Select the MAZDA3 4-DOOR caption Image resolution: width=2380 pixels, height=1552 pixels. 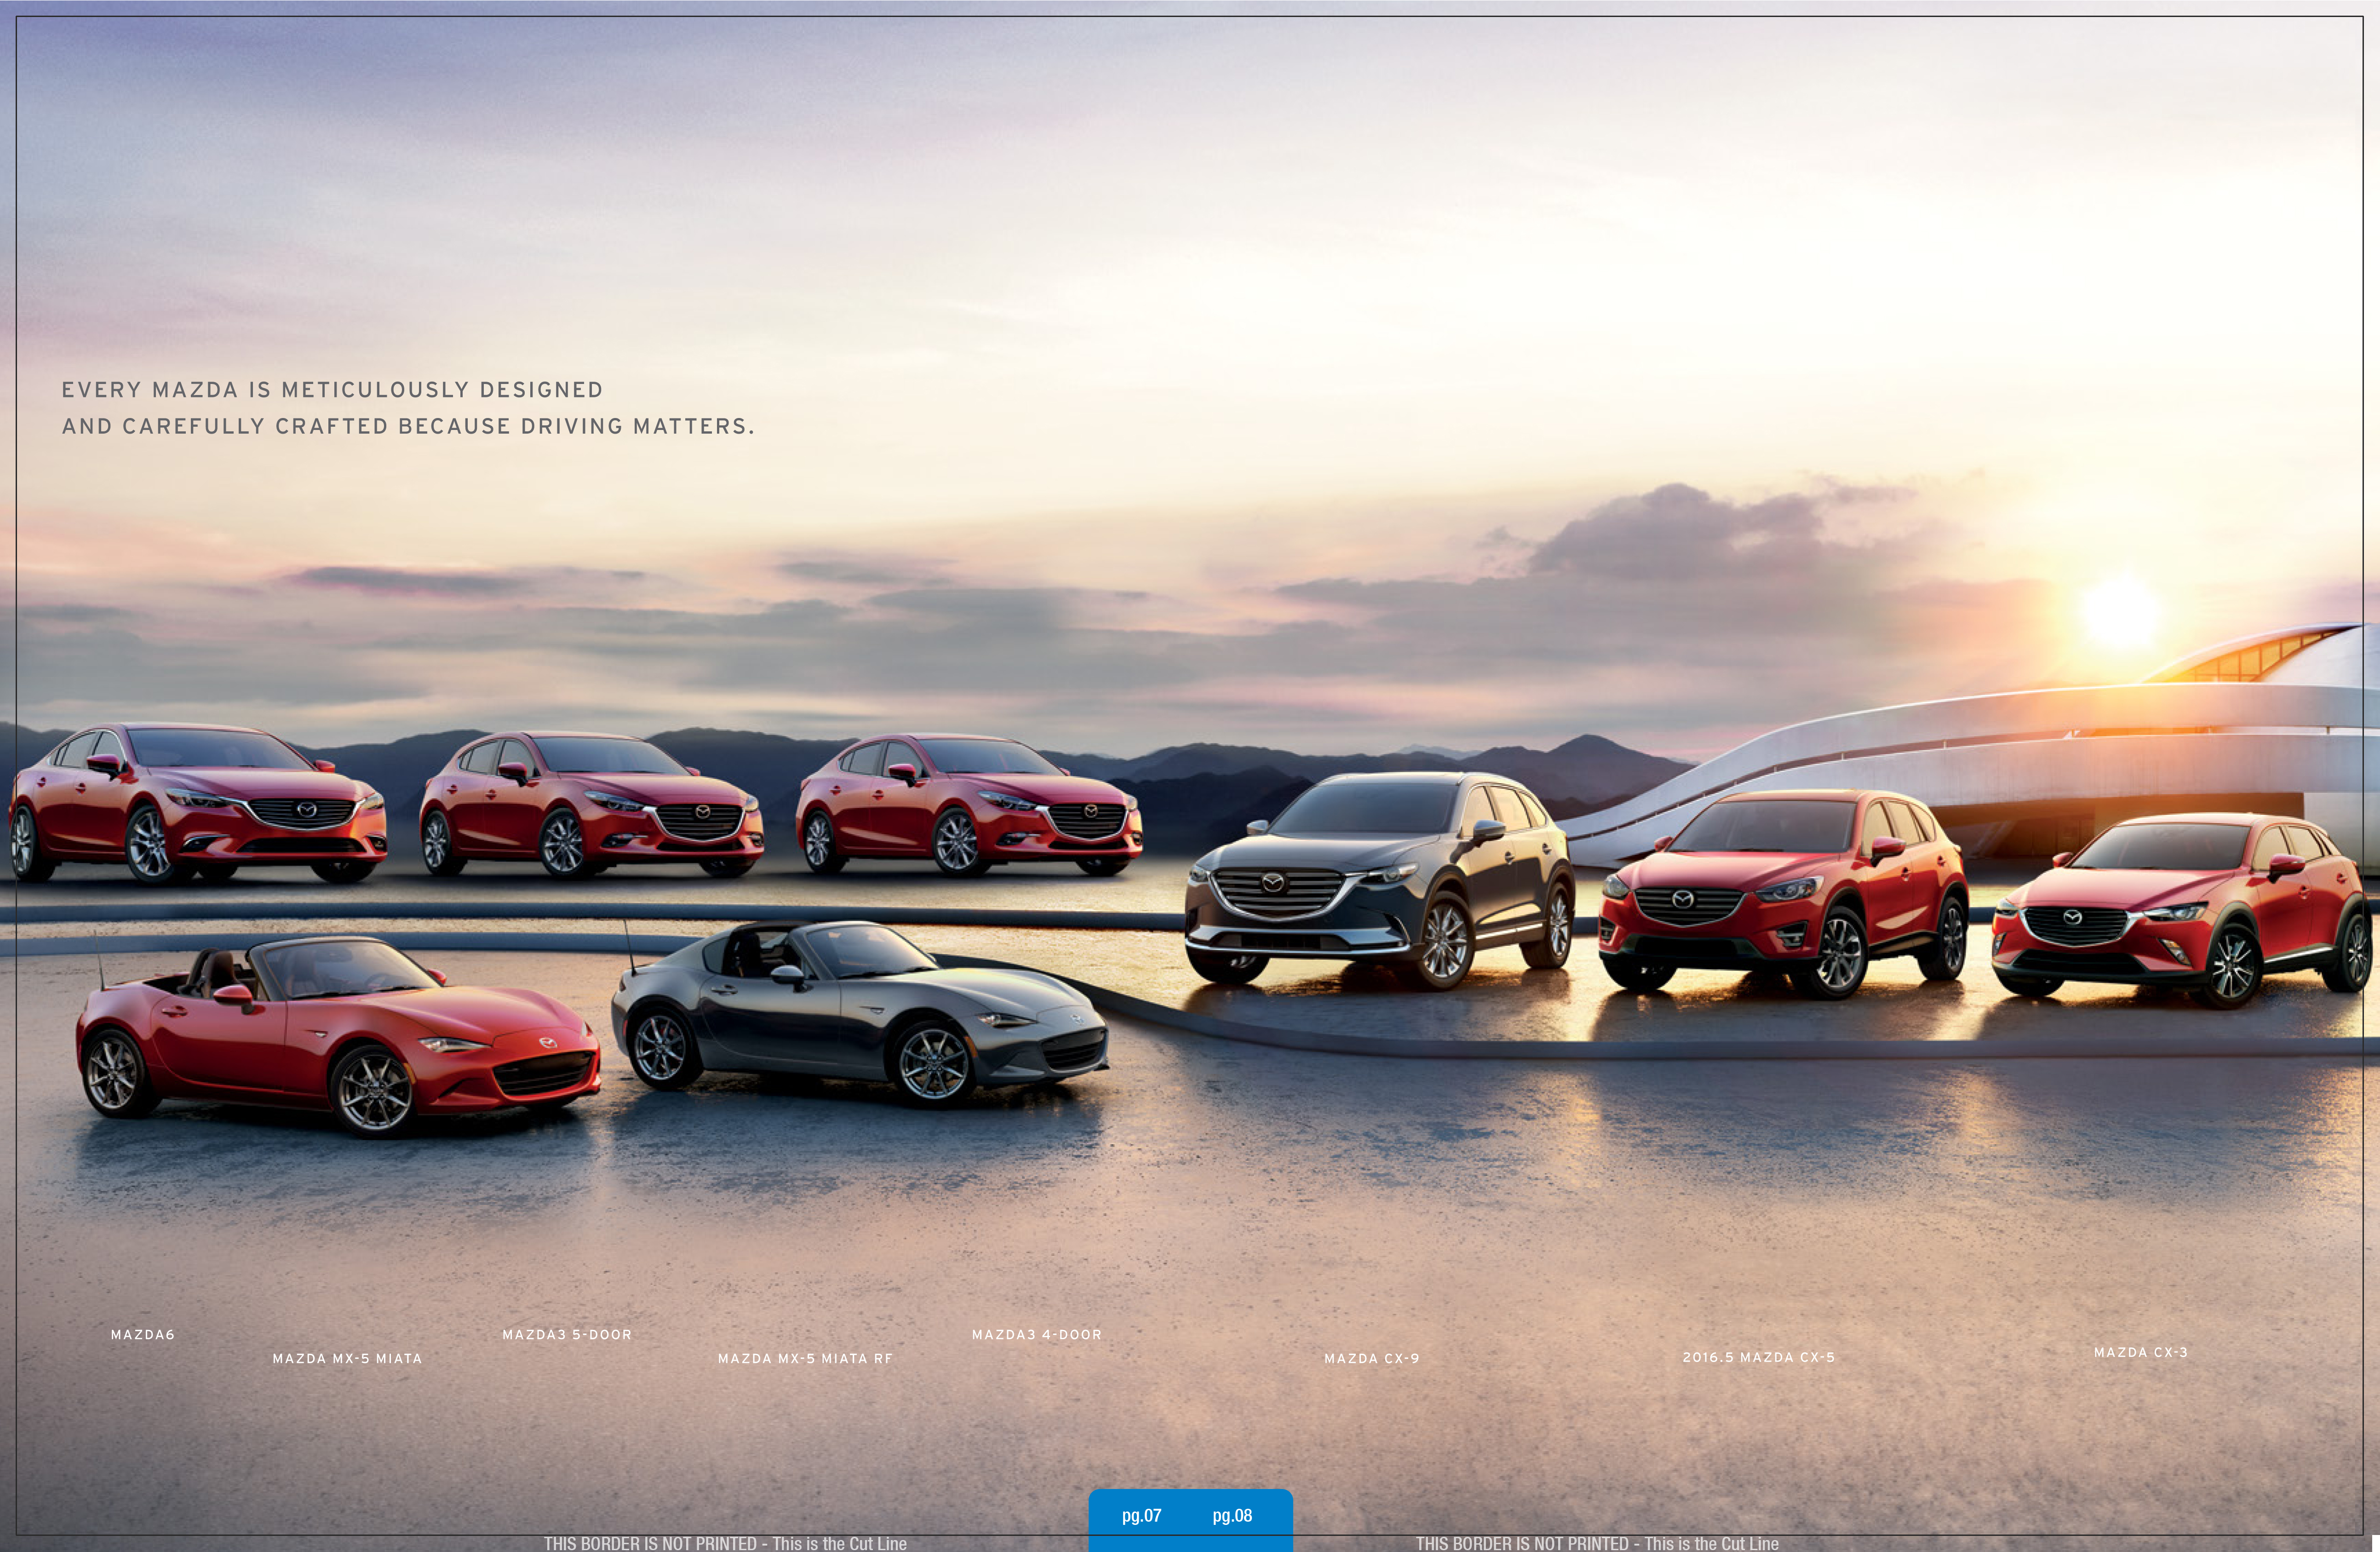click(1036, 1335)
